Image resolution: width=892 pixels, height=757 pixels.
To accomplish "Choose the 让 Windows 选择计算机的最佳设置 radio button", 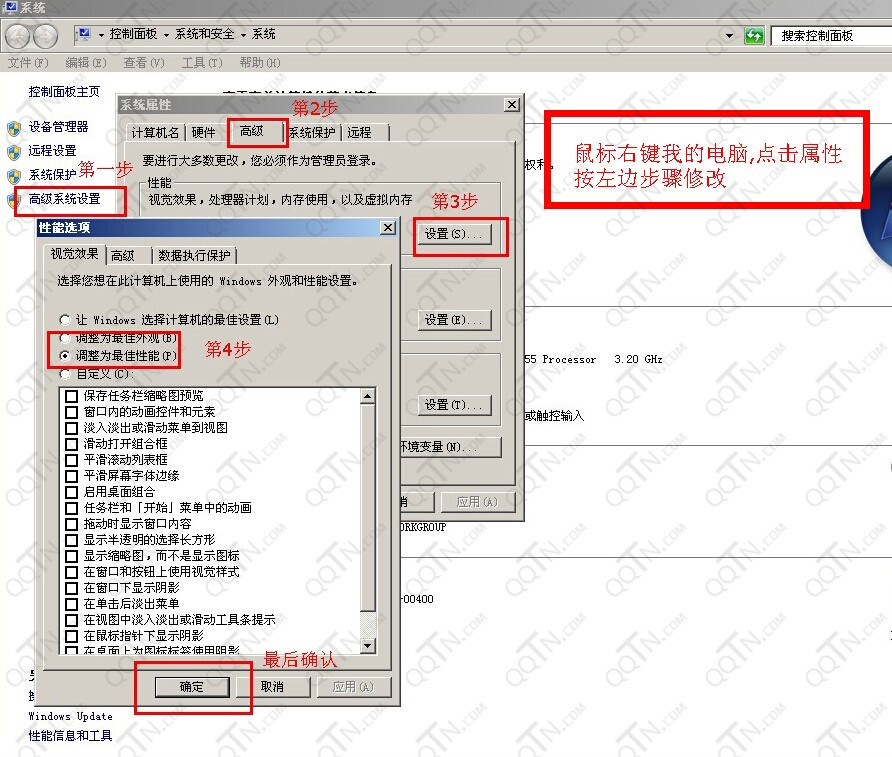I will click(66, 320).
